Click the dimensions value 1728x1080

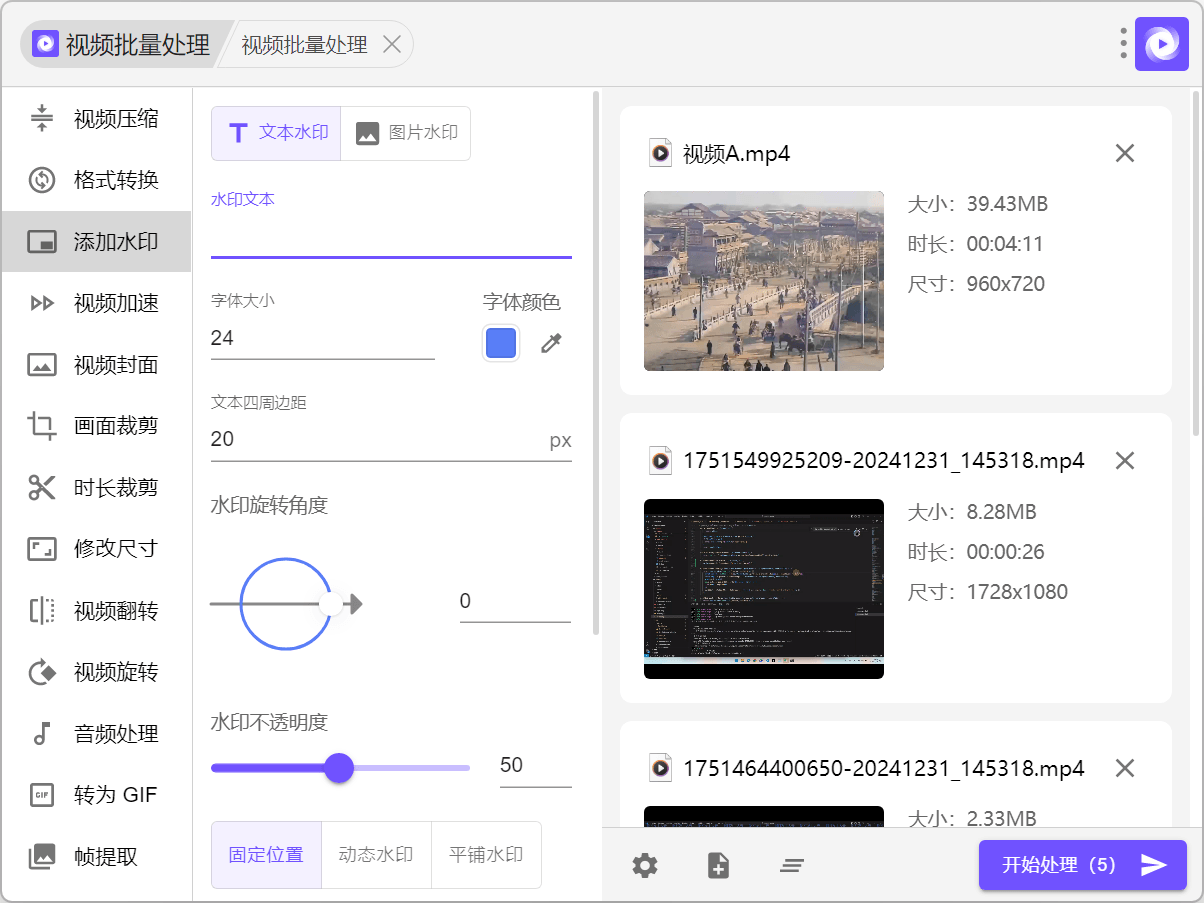tap(1017, 592)
